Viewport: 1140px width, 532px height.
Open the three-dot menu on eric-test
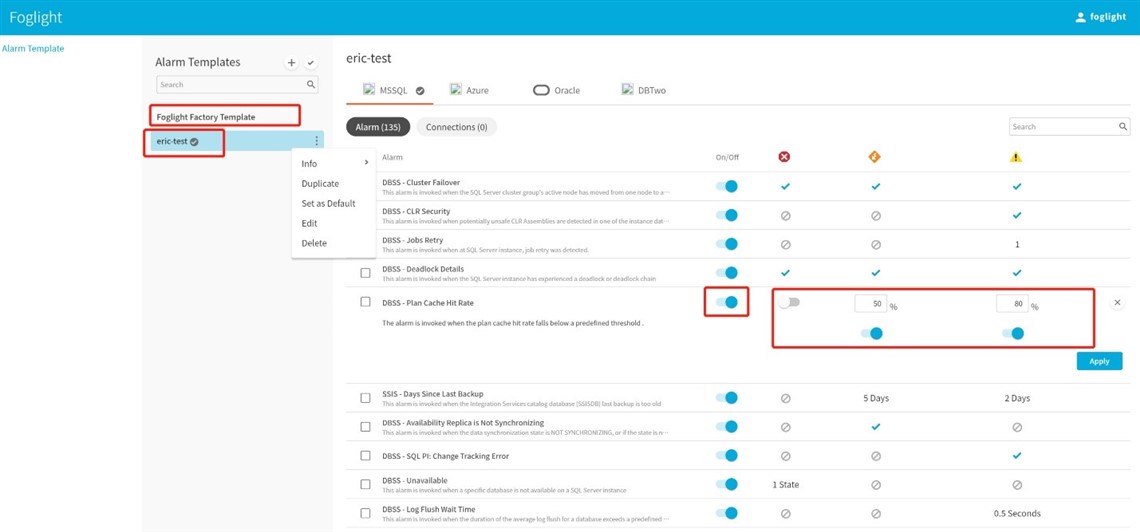click(316, 142)
